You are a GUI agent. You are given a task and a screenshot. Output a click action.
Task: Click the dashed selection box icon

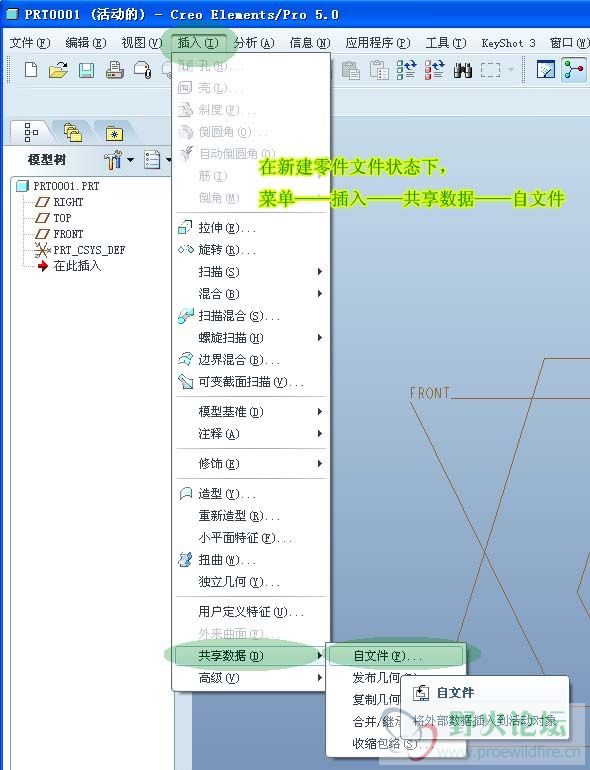pyautogui.click(x=490, y=70)
